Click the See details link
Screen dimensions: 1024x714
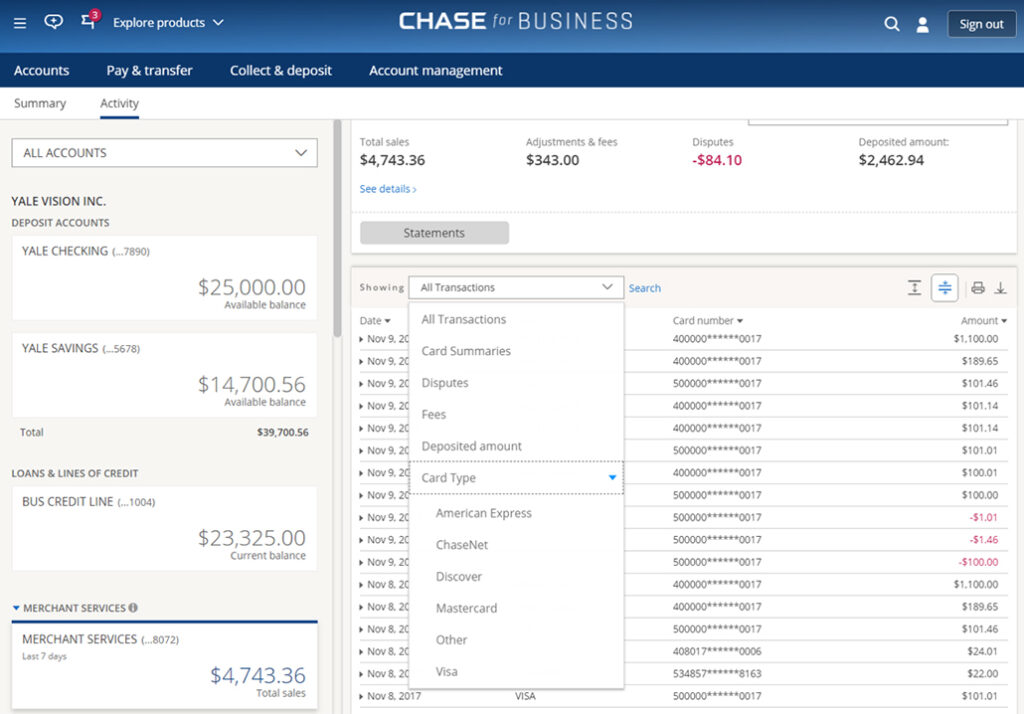click(x=387, y=189)
